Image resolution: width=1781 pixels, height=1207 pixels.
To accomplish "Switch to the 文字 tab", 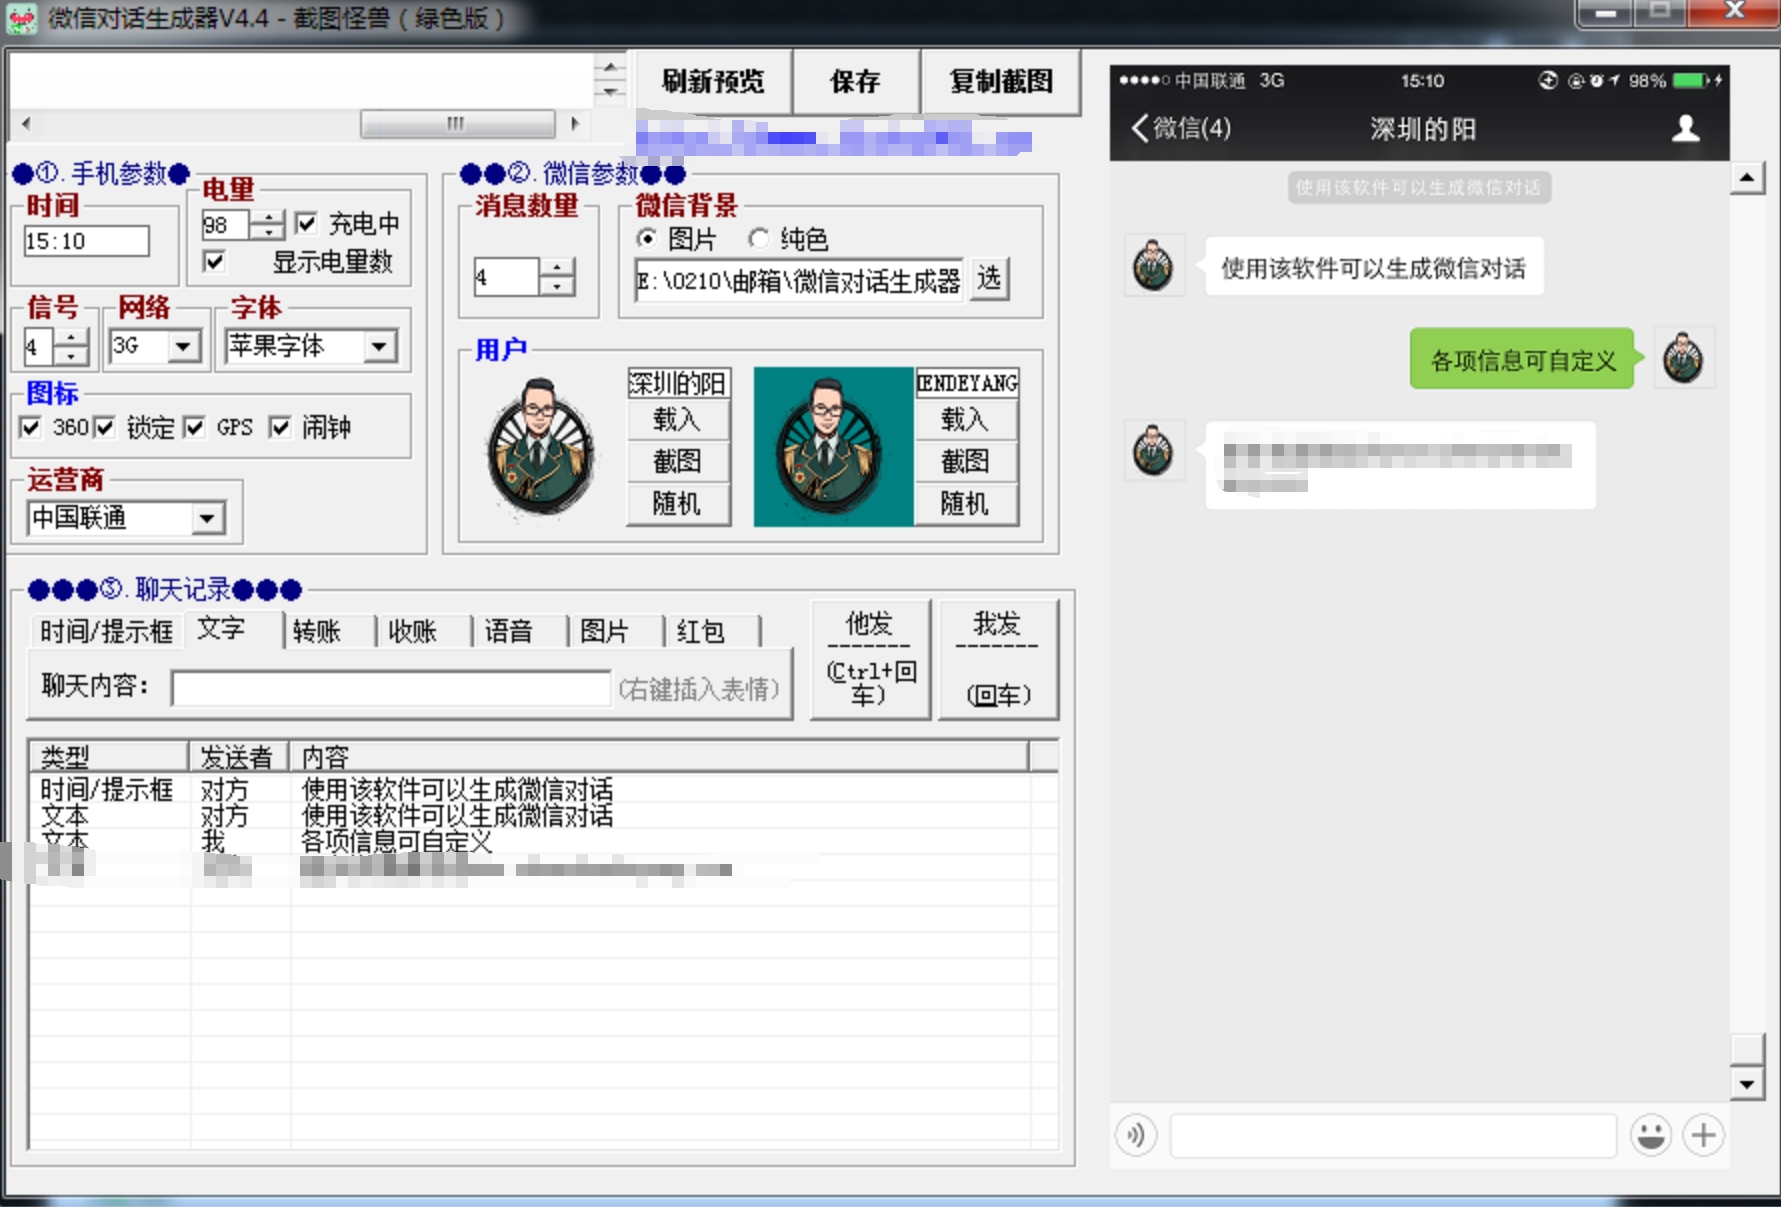I will (x=222, y=628).
